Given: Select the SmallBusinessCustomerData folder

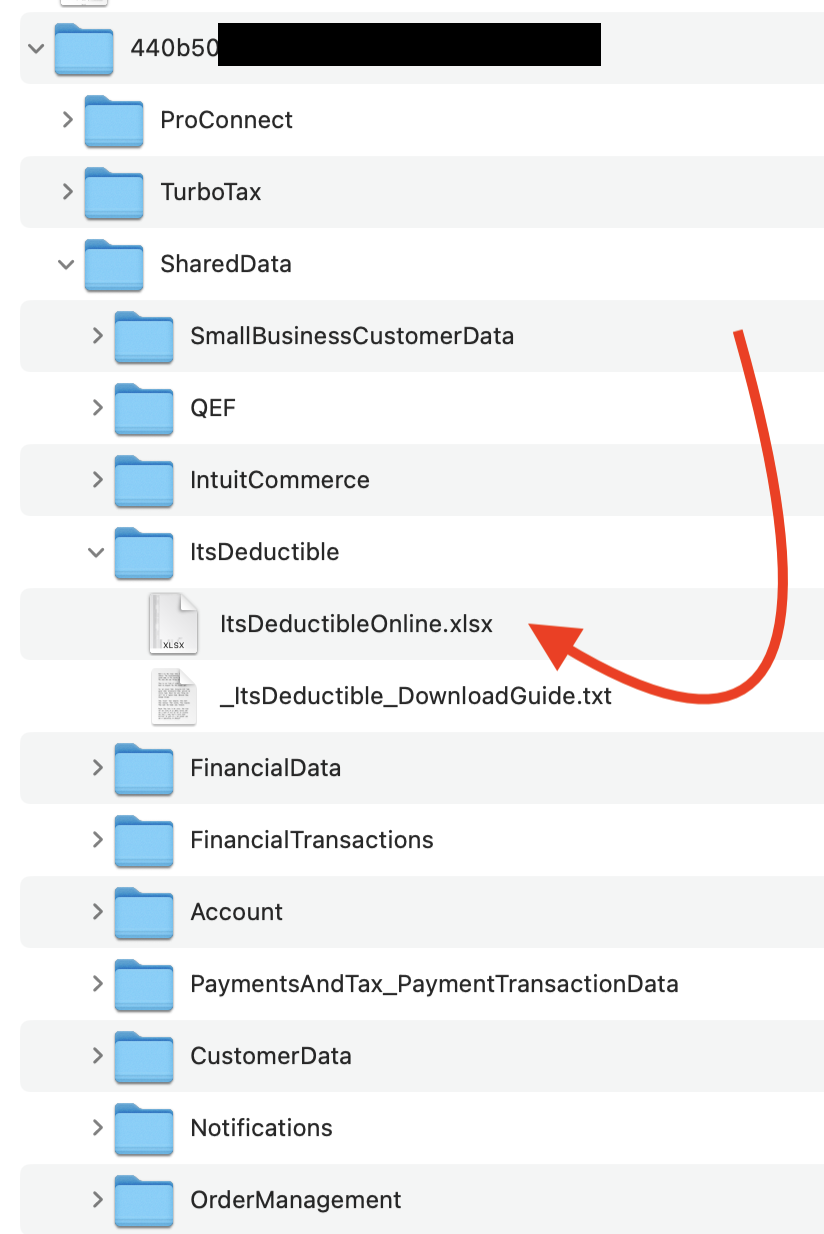Looking at the screenshot, I should click(x=352, y=336).
